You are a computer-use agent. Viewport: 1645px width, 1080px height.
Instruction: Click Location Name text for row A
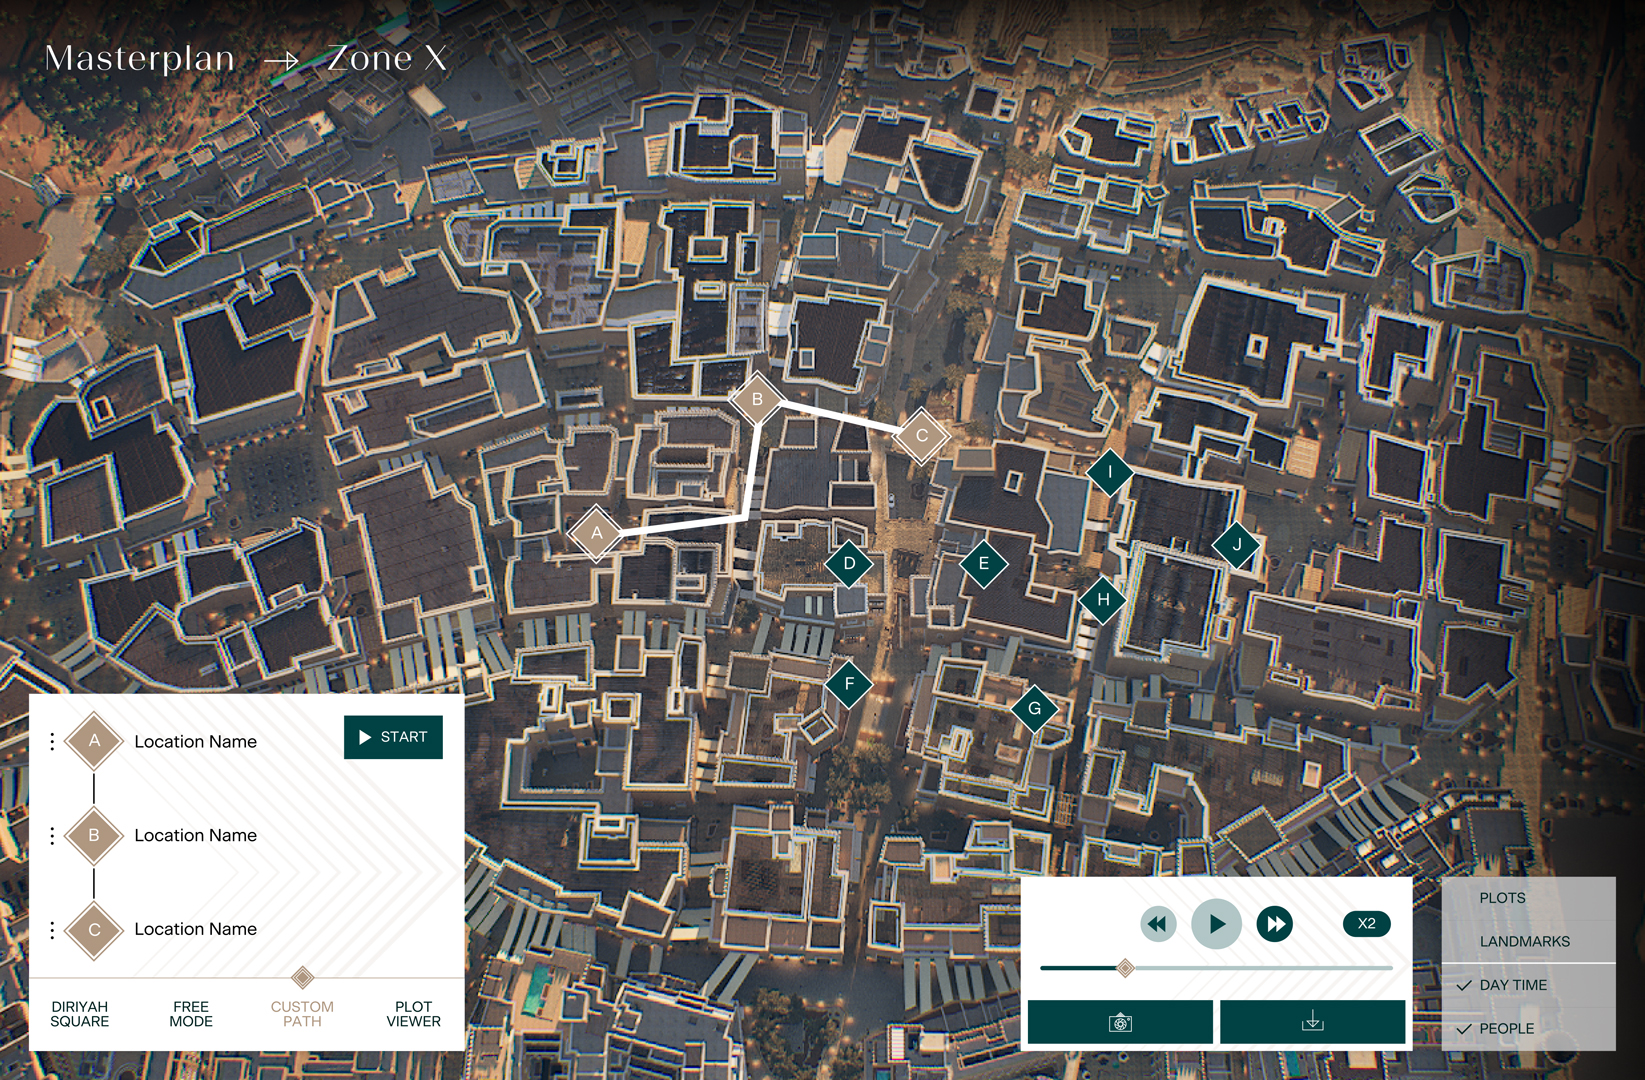(x=196, y=742)
